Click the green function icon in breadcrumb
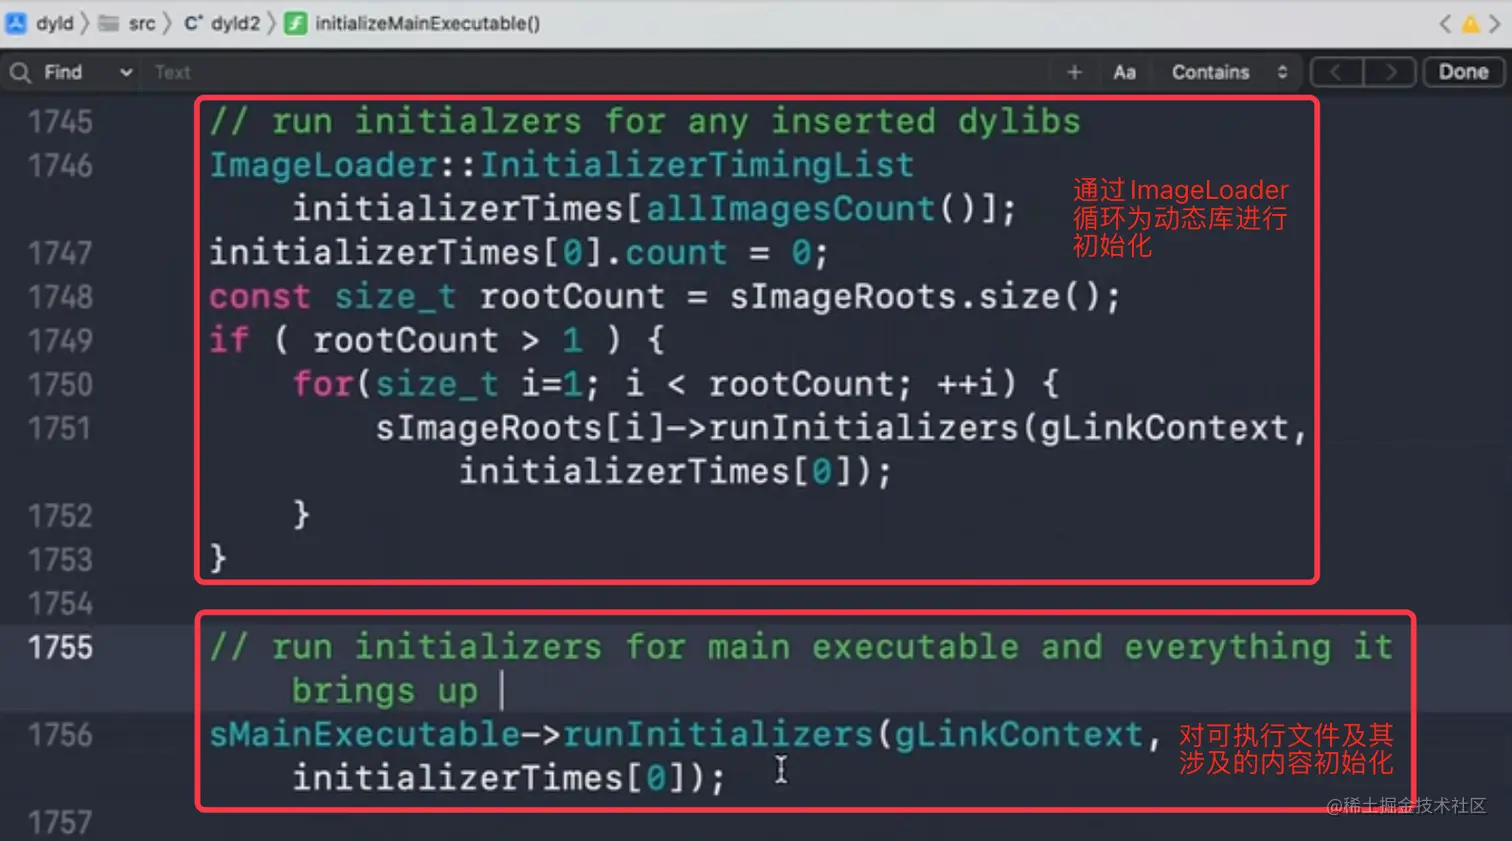The width and height of the screenshot is (1512, 841). pyautogui.click(x=295, y=23)
